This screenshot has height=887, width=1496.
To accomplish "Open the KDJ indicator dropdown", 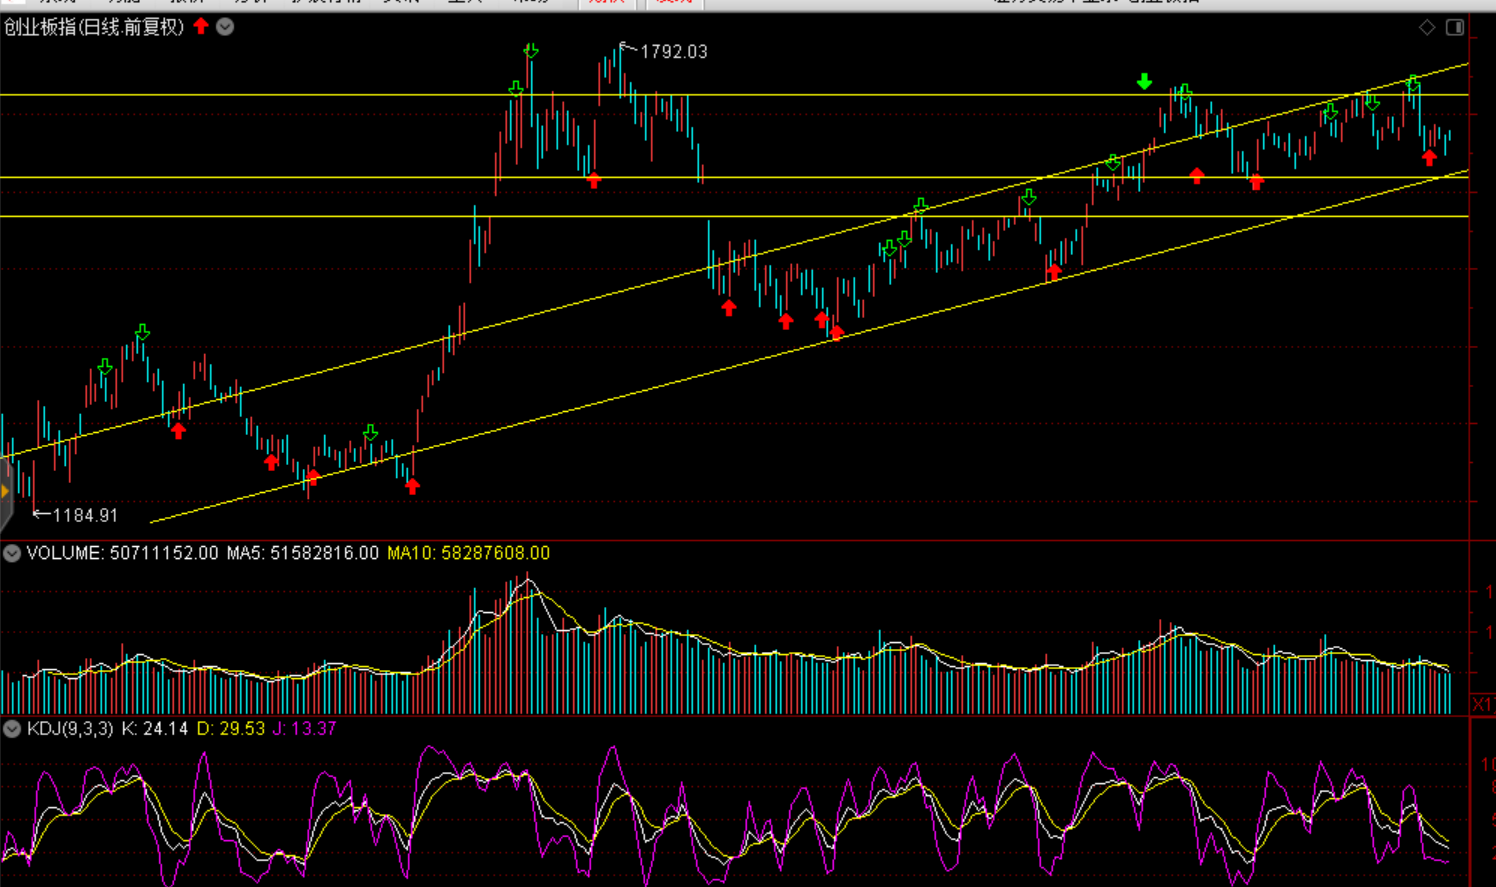I will 12,729.
